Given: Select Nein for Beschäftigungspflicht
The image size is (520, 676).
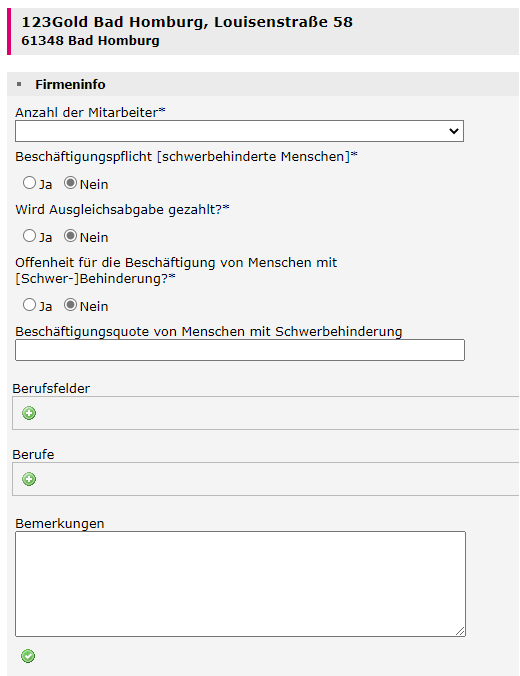Looking at the screenshot, I should [70, 183].
